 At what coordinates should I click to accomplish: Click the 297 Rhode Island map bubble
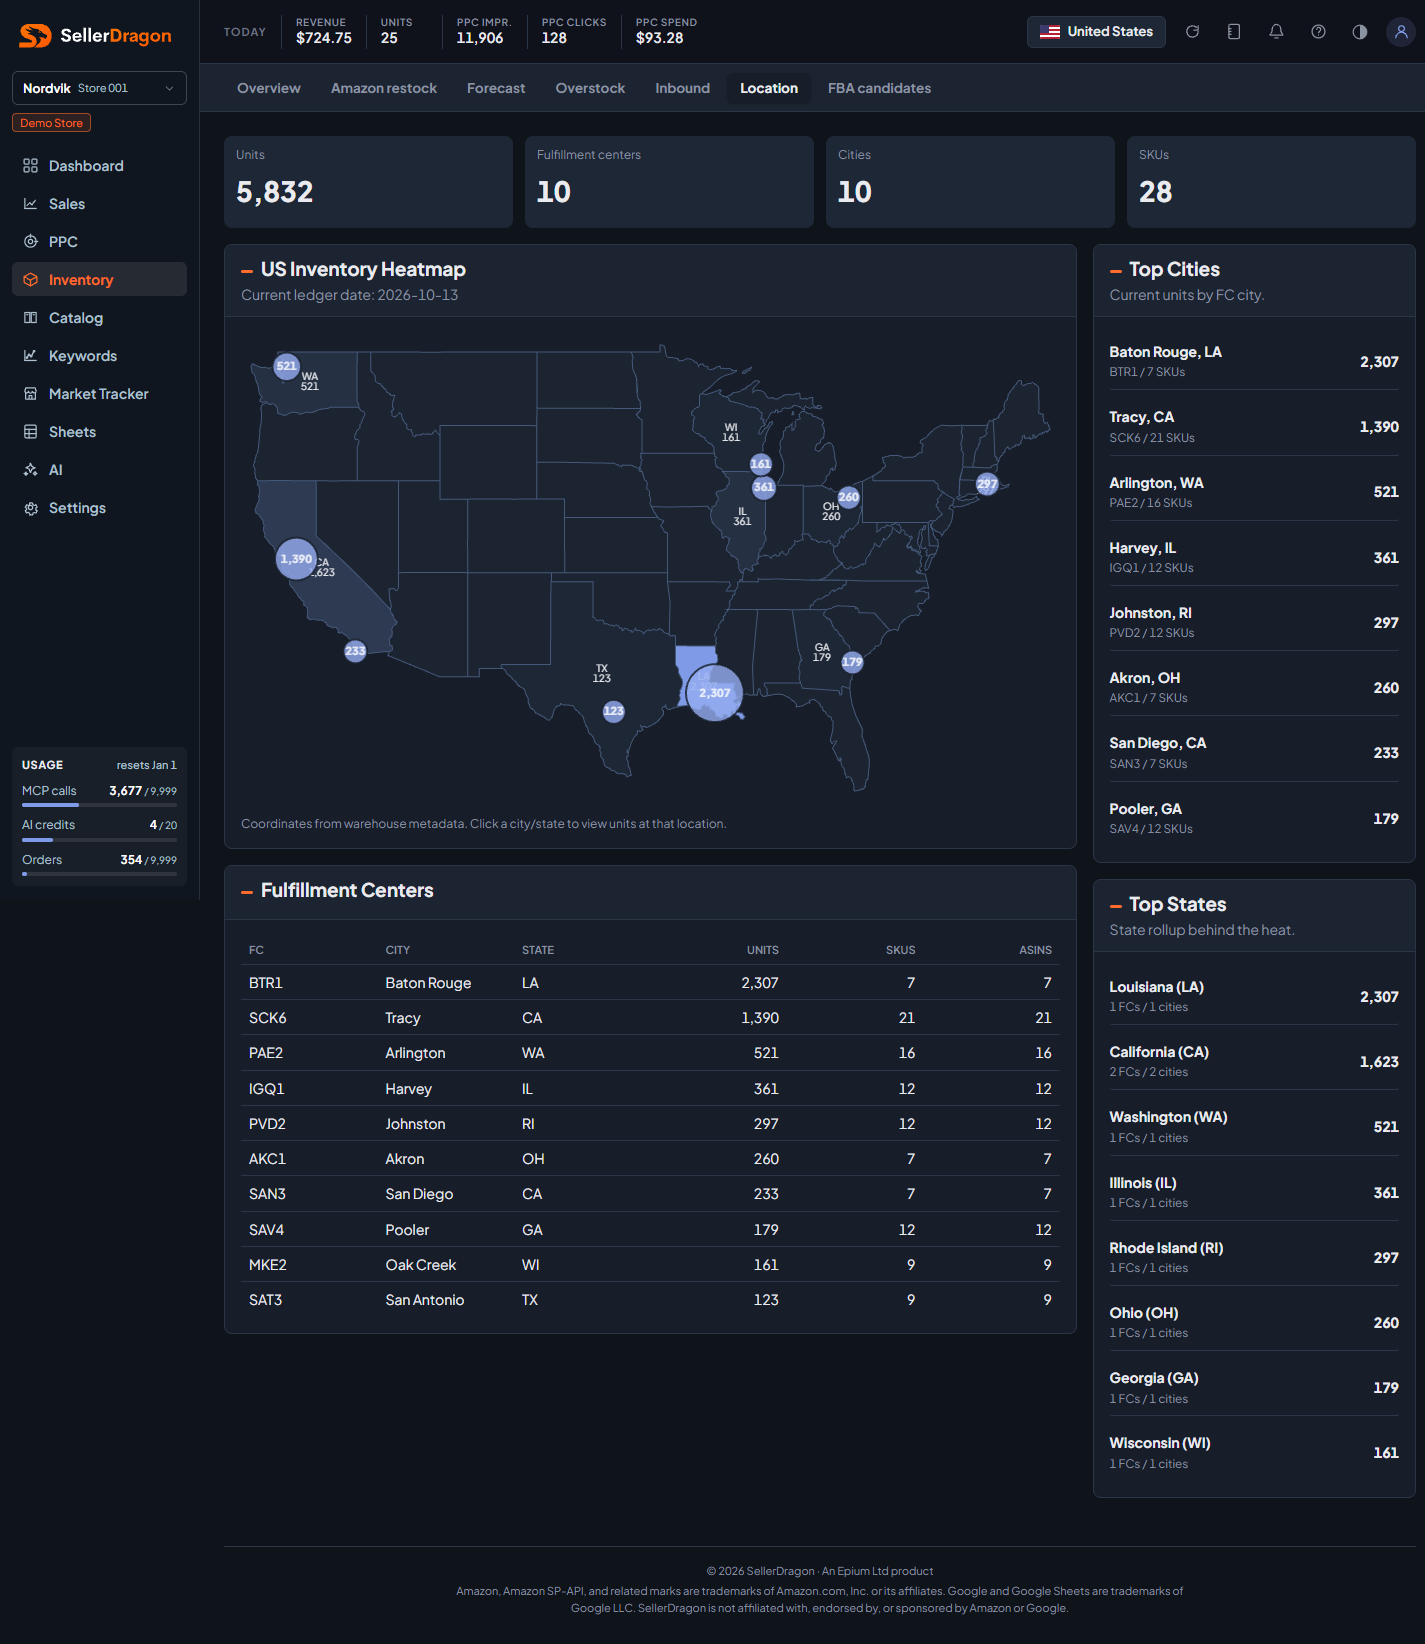987,484
